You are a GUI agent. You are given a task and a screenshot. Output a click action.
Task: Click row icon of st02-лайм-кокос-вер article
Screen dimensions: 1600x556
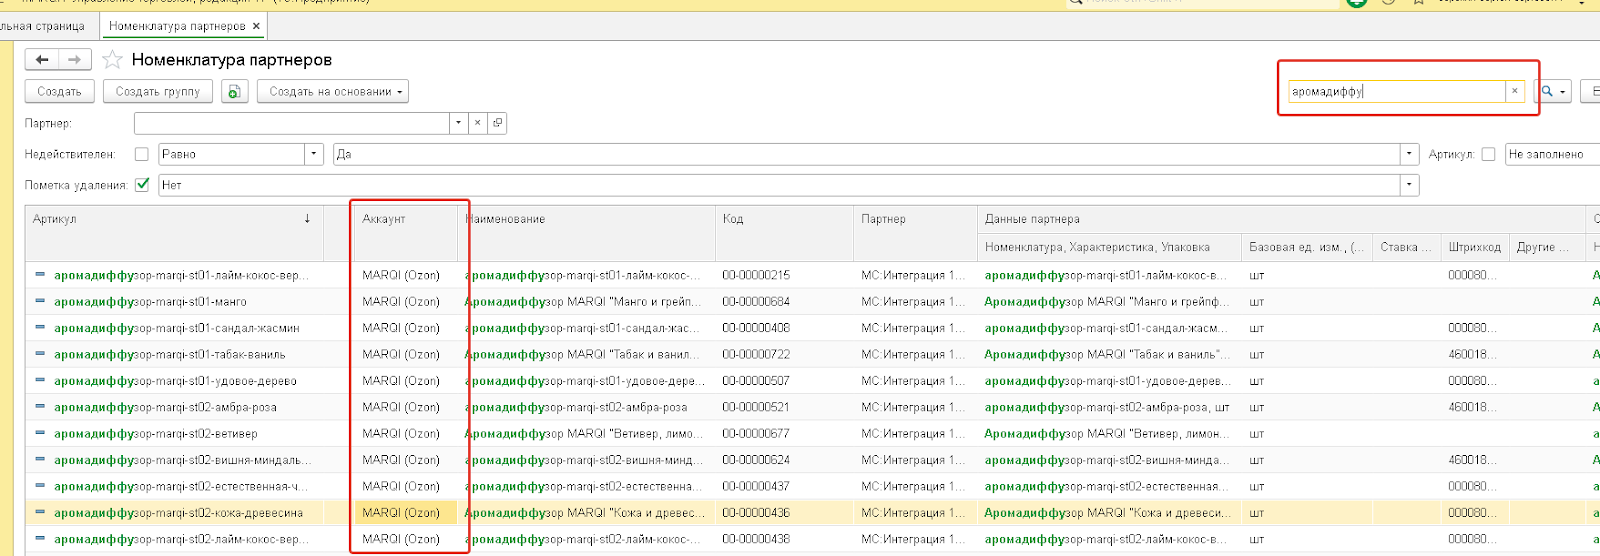[x=40, y=538]
